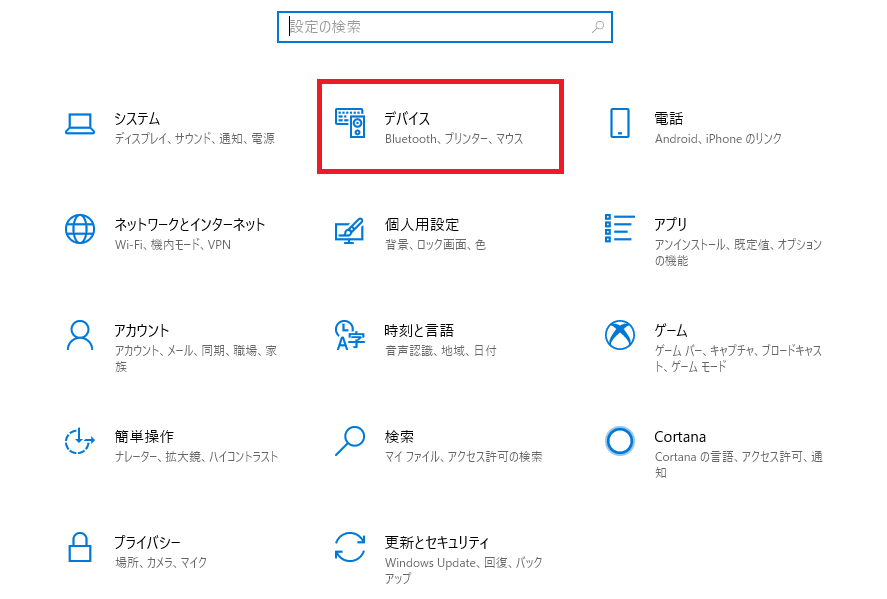Click the Personalization (個人用設定) paintbrush icon
Image resolution: width=887 pixels, height=599 pixels.
[350, 230]
